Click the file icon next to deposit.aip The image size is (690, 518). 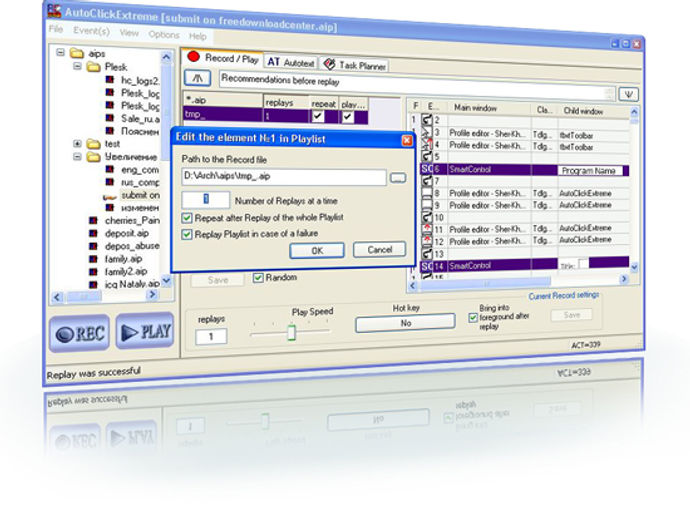point(93,233)
